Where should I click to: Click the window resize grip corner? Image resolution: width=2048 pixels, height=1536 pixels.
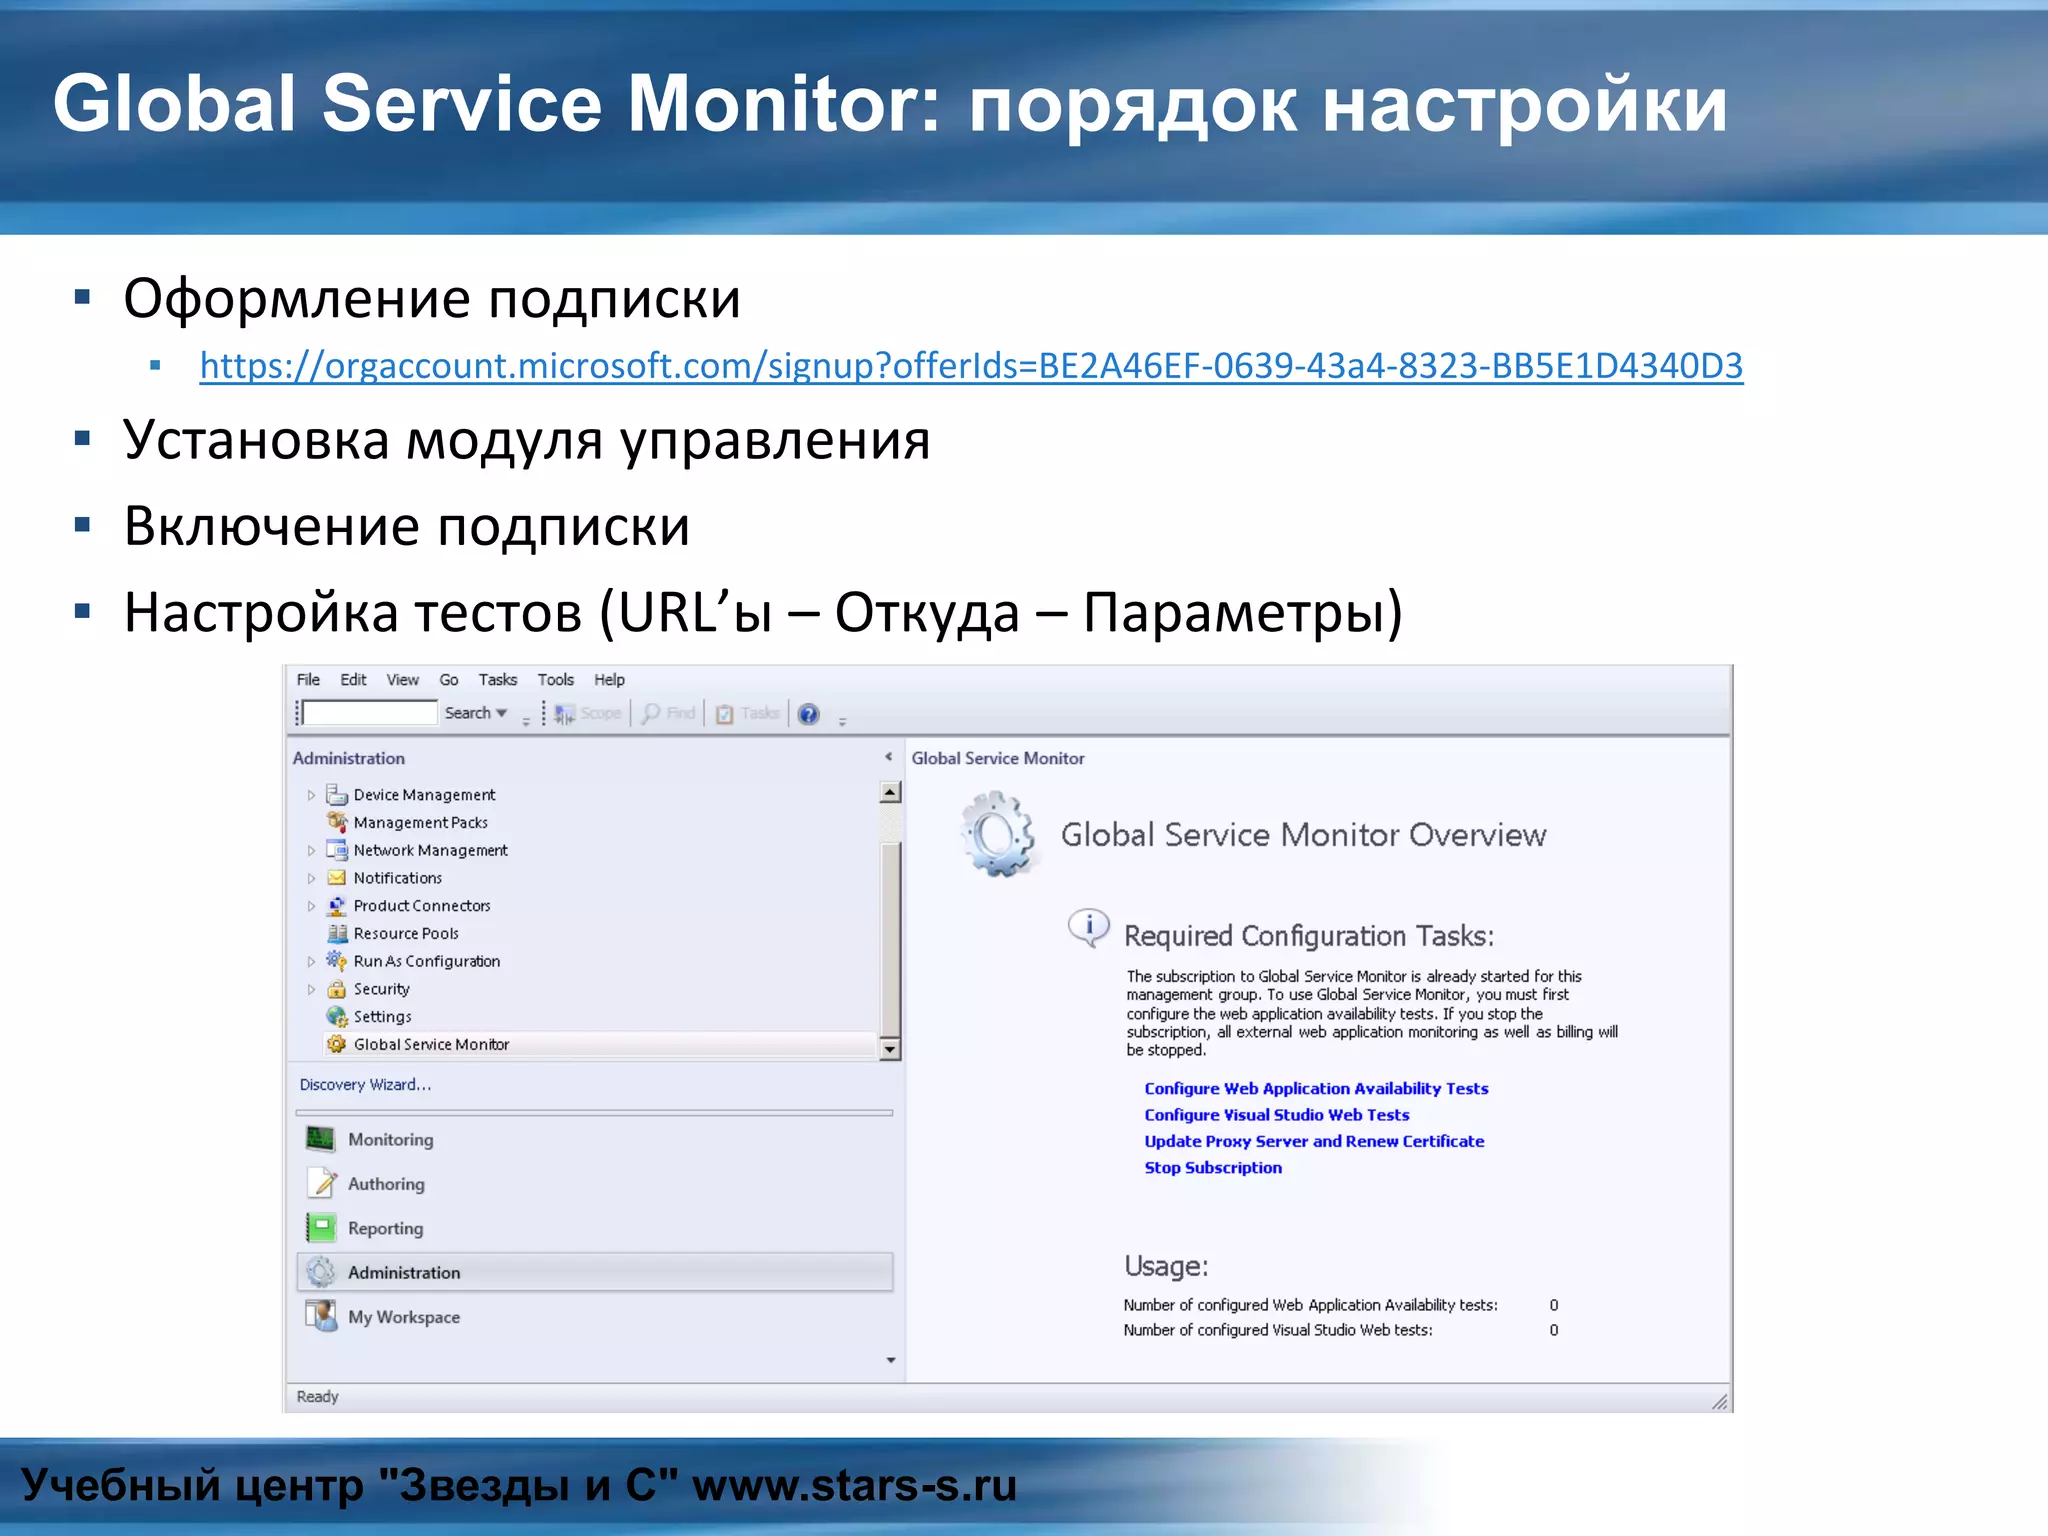[1719, 1401]
